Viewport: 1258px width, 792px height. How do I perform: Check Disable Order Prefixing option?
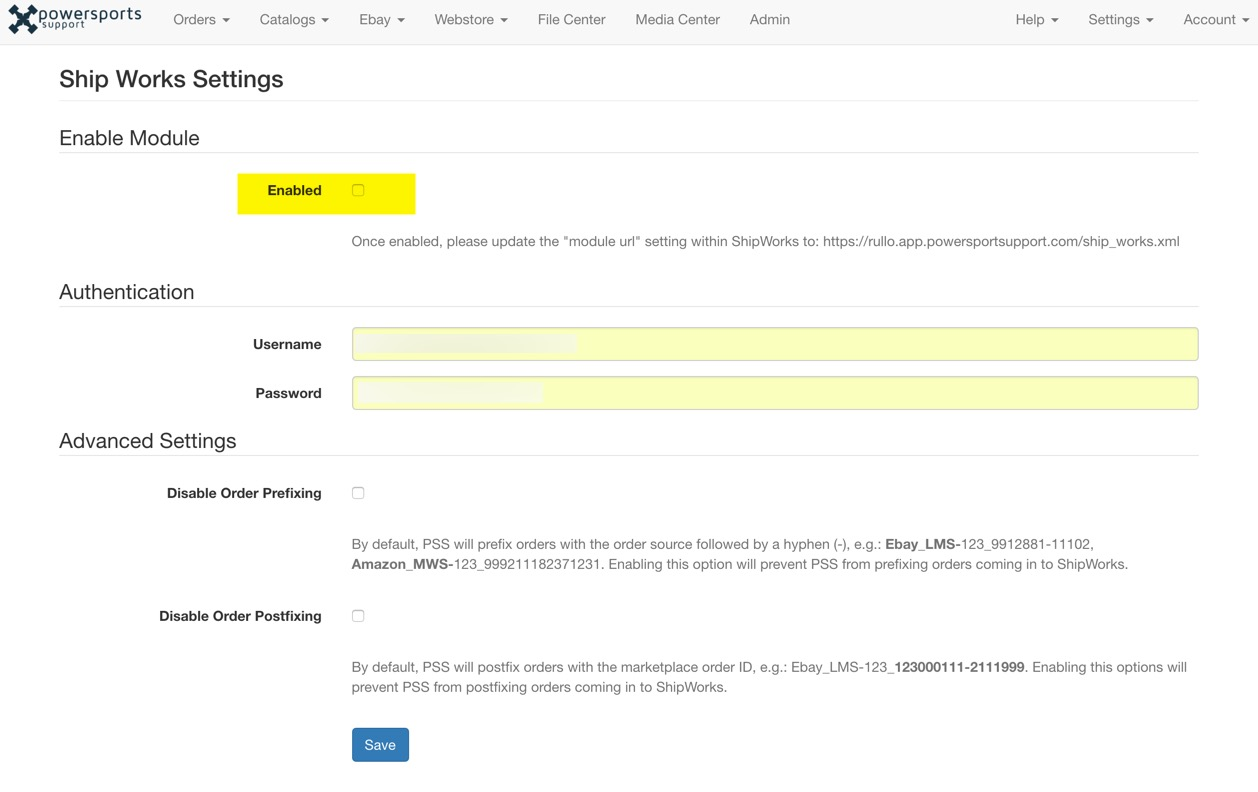[x=358, y=493]
